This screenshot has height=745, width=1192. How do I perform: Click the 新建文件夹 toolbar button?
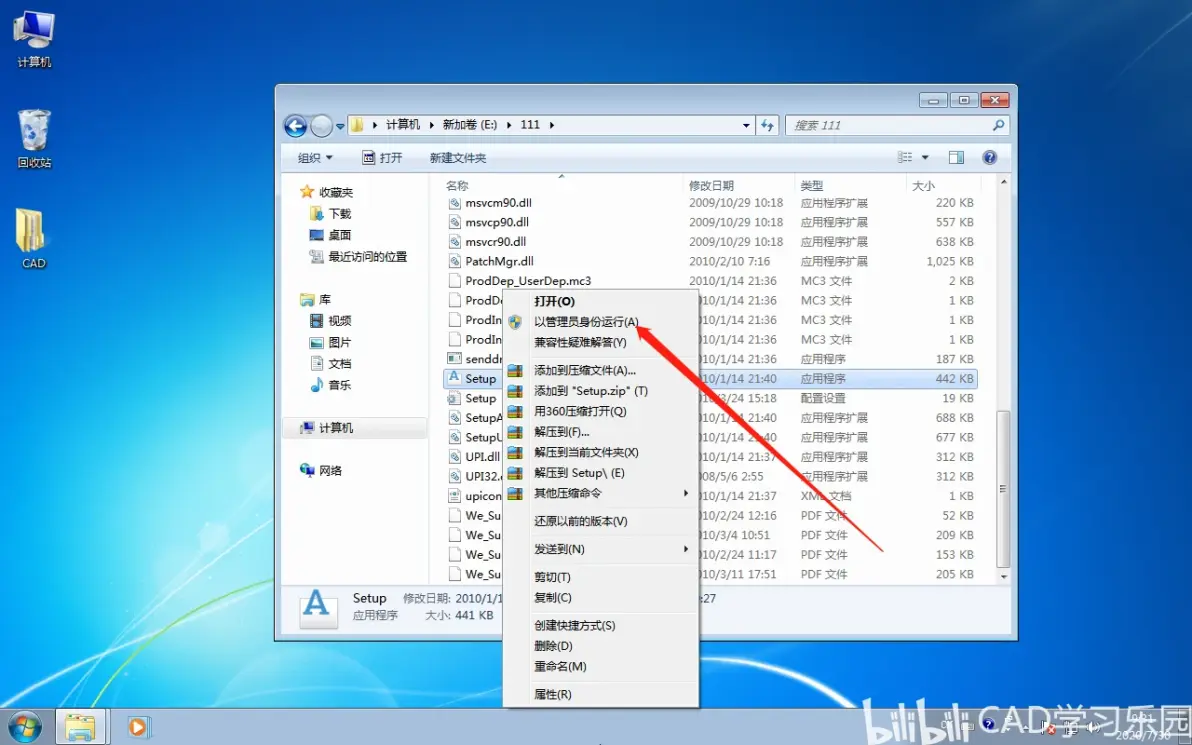coord(458,157)
